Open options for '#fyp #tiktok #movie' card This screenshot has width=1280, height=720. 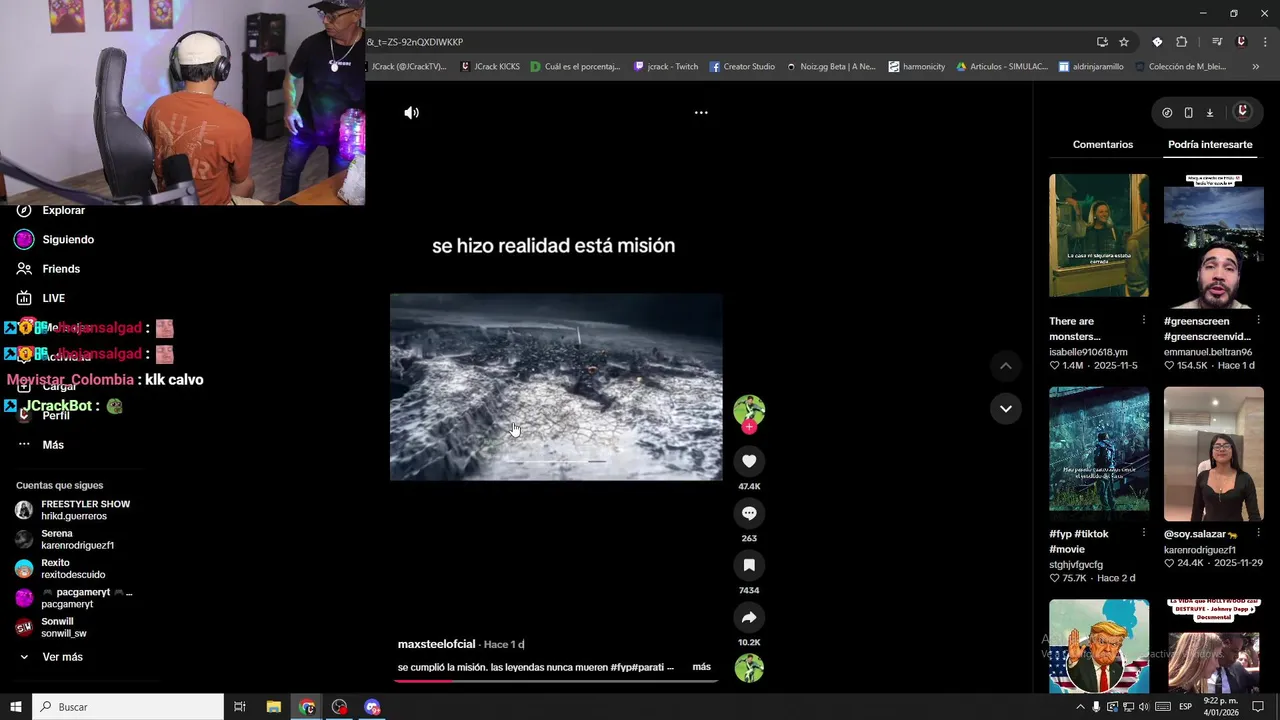[x=1144, y=533]
